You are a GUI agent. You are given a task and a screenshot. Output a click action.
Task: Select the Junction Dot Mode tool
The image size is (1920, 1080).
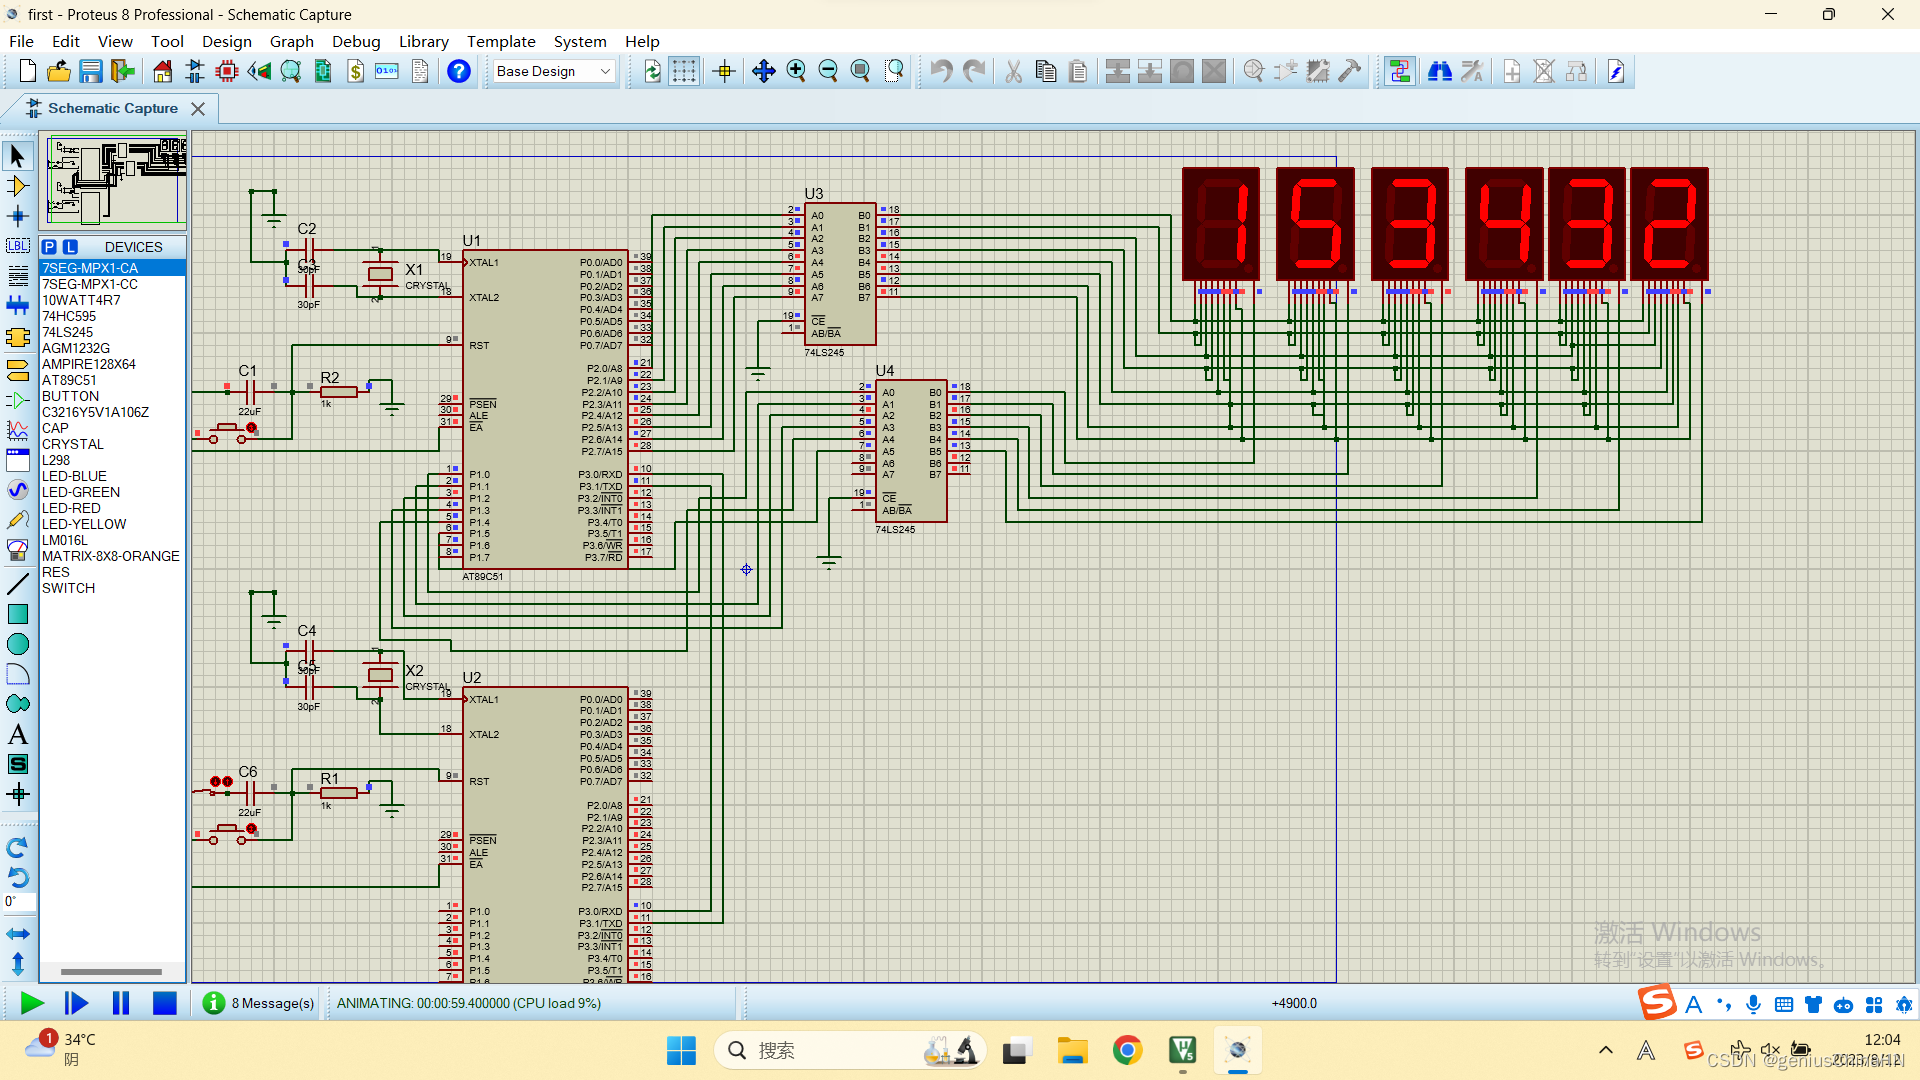point(17,216)
